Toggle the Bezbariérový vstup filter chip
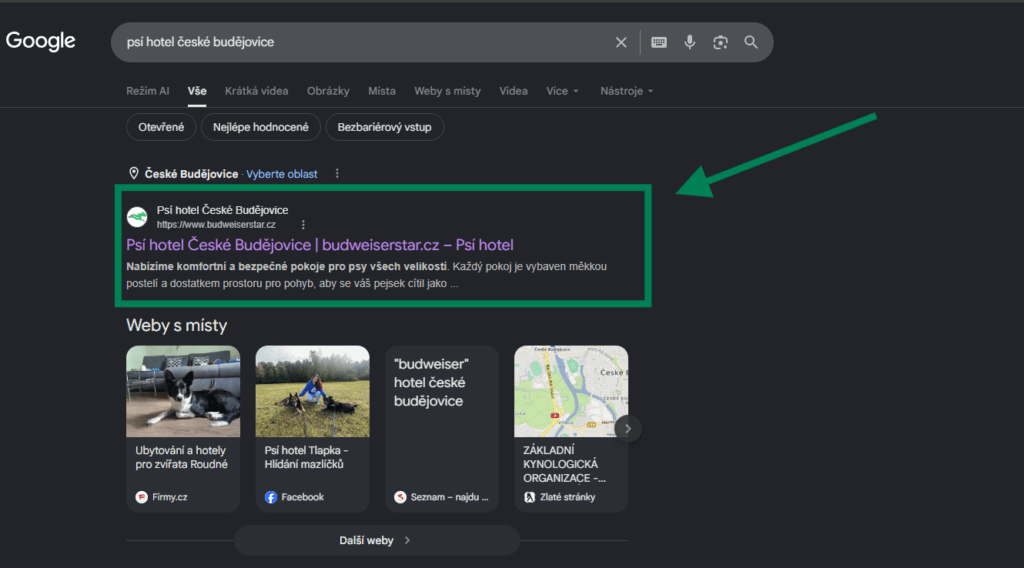Screen dimensions: 1024x568 [384, 127]
